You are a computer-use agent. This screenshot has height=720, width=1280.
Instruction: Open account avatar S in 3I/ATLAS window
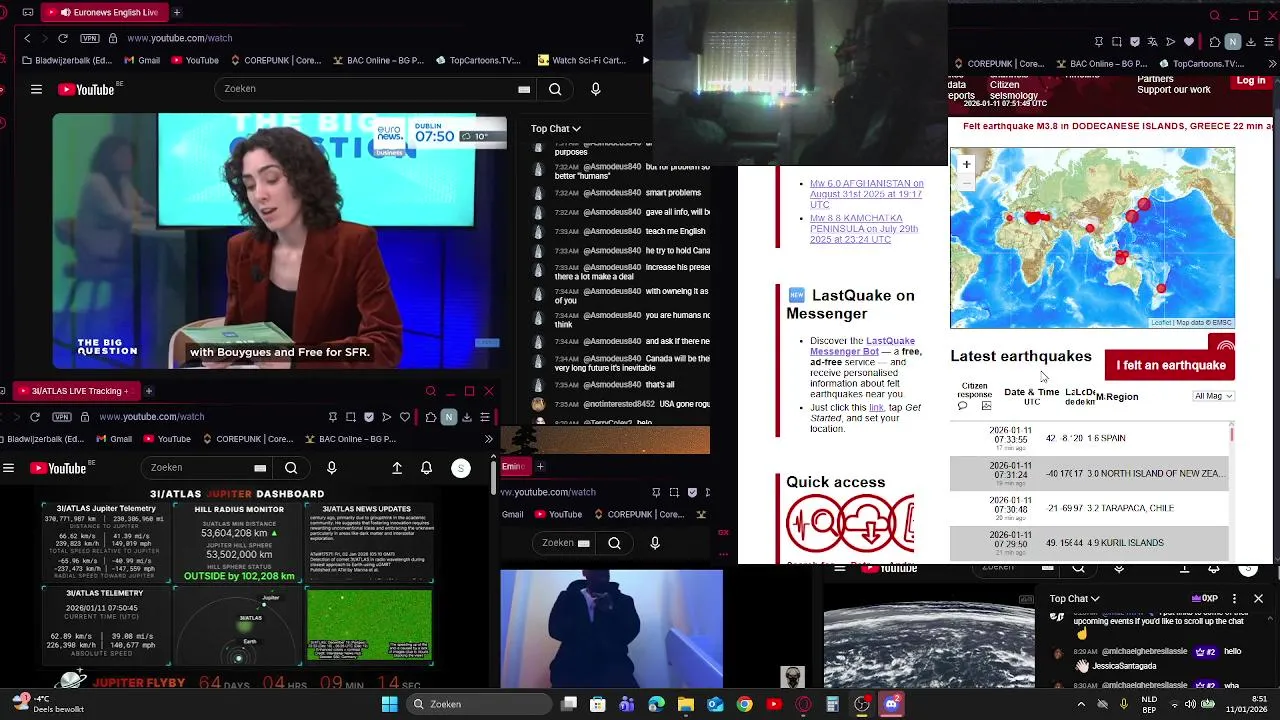coord(461,468)
